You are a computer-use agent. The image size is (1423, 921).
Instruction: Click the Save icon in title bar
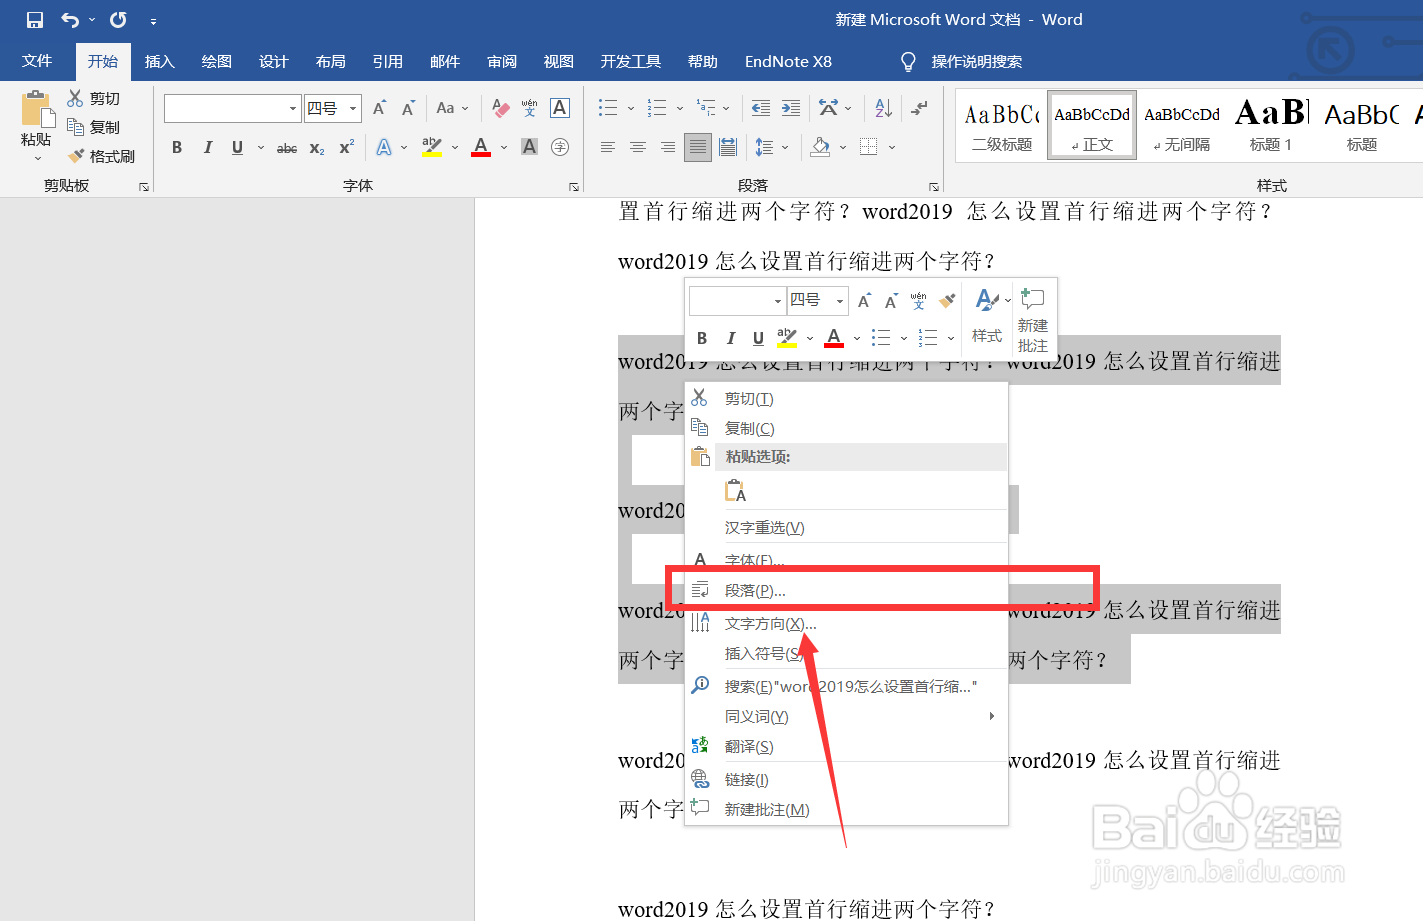tap(35, 20)
